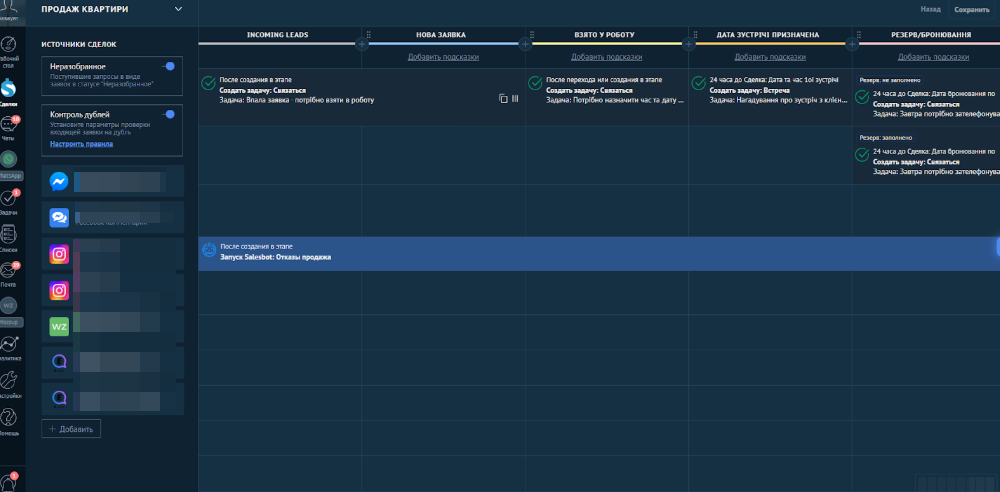Click Добавить подсказки under Дата зустрічі призначена
This screenshot has height=492, width=1000.
point(770,57)
